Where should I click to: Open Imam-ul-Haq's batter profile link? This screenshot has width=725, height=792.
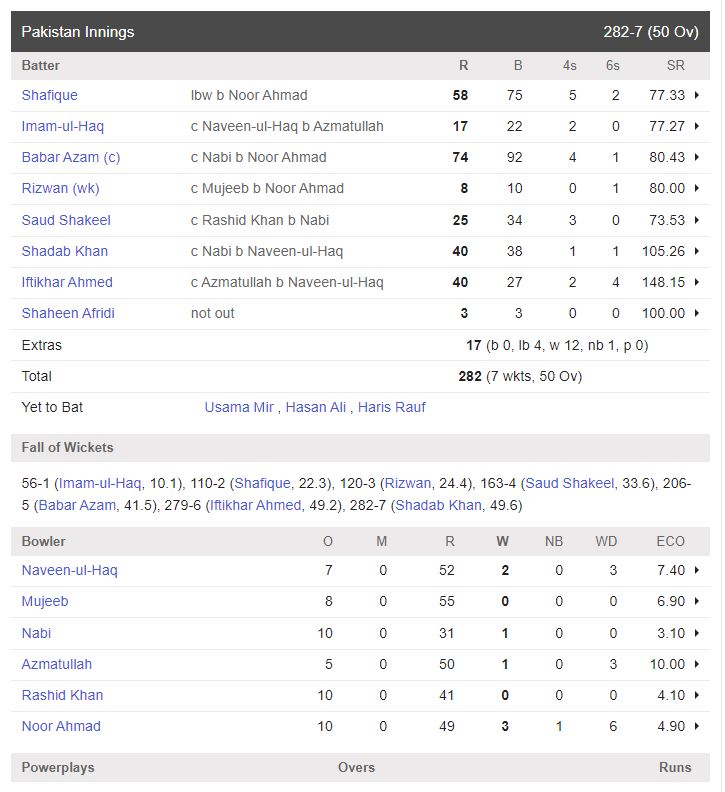62,127
